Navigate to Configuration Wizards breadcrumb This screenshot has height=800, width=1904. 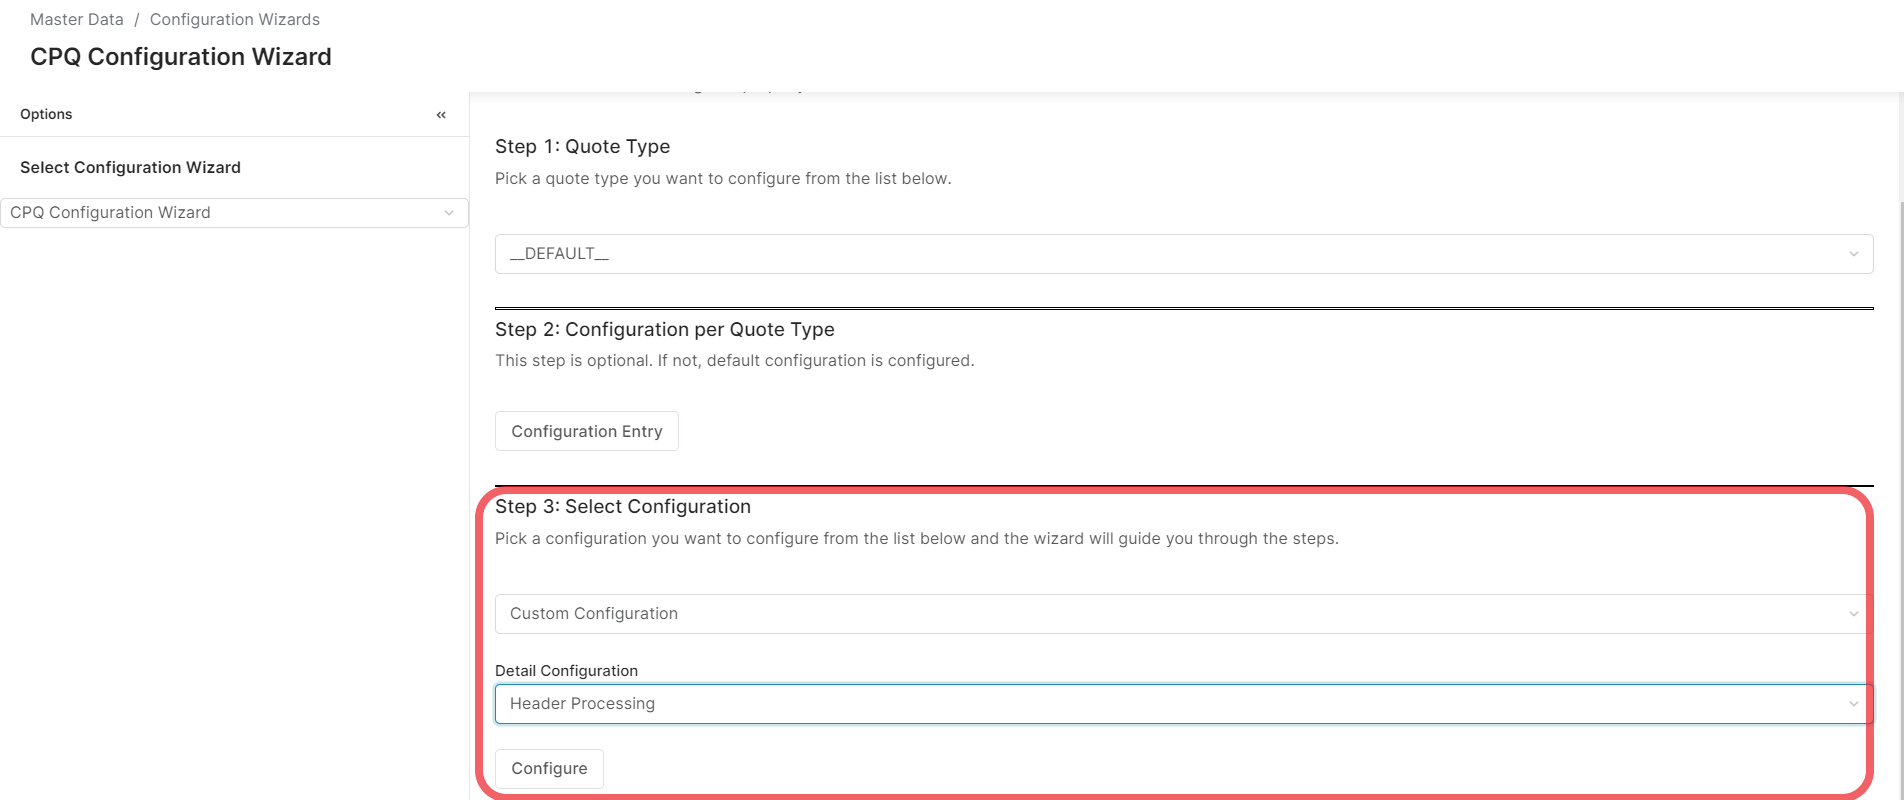(x=235, y=20)
